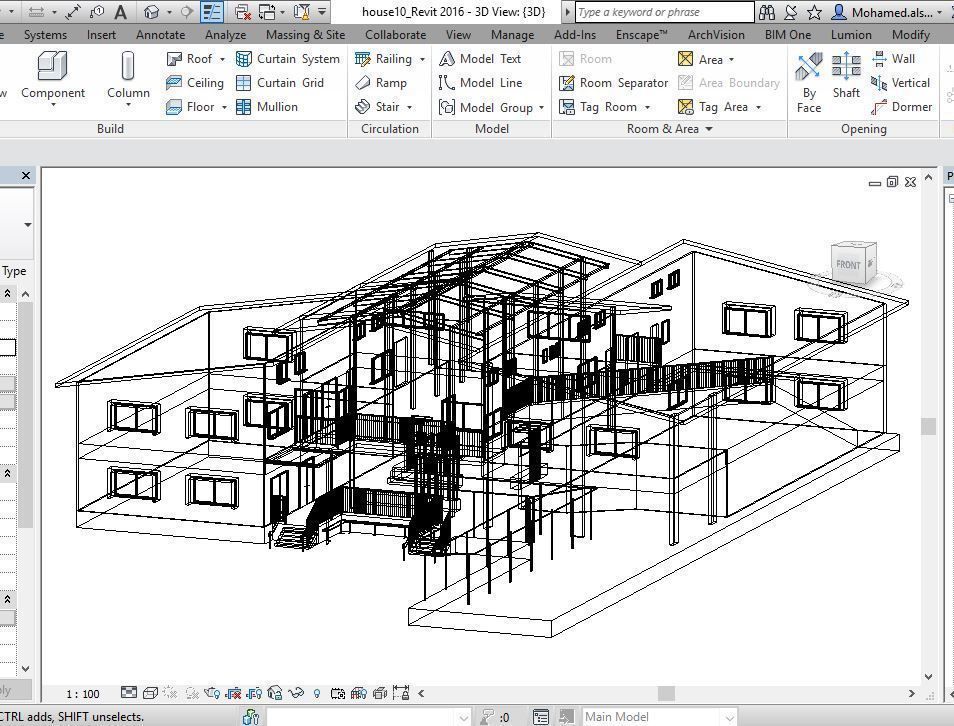This screenshot has width=954, height=726.
Task: Click the Tag by Category quick access icon
Action: [x=97, y=12]
